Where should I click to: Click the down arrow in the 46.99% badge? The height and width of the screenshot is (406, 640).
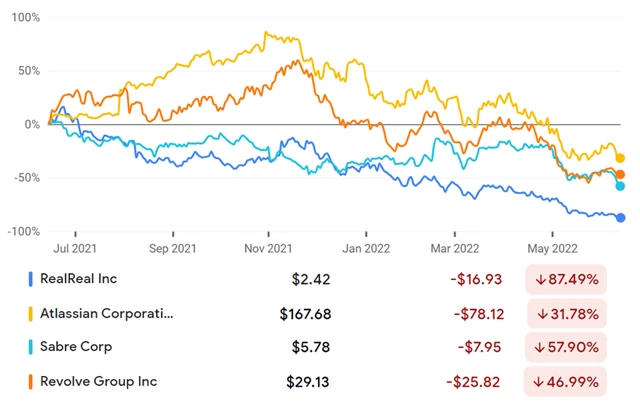[x=541, y=382]
